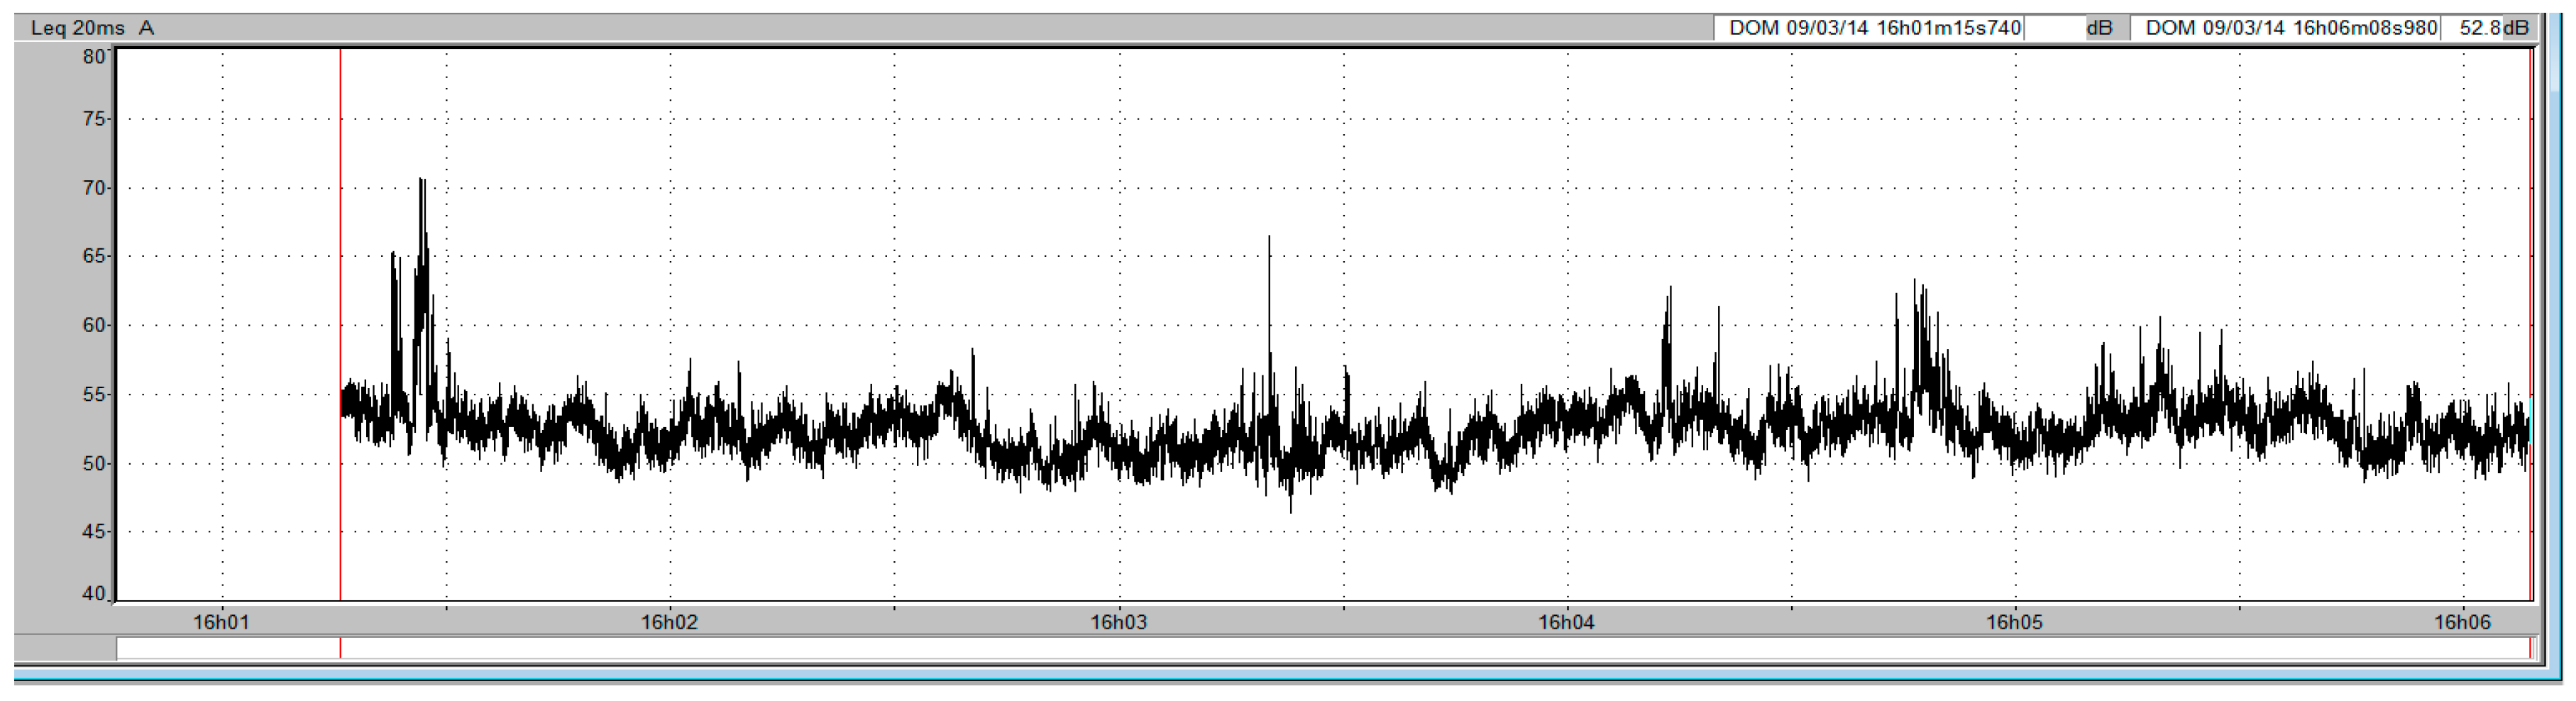Viewport: 2576px width, 701px height.
Task: Click the 60 dB level axis label
Action: (x=94, y=325)
